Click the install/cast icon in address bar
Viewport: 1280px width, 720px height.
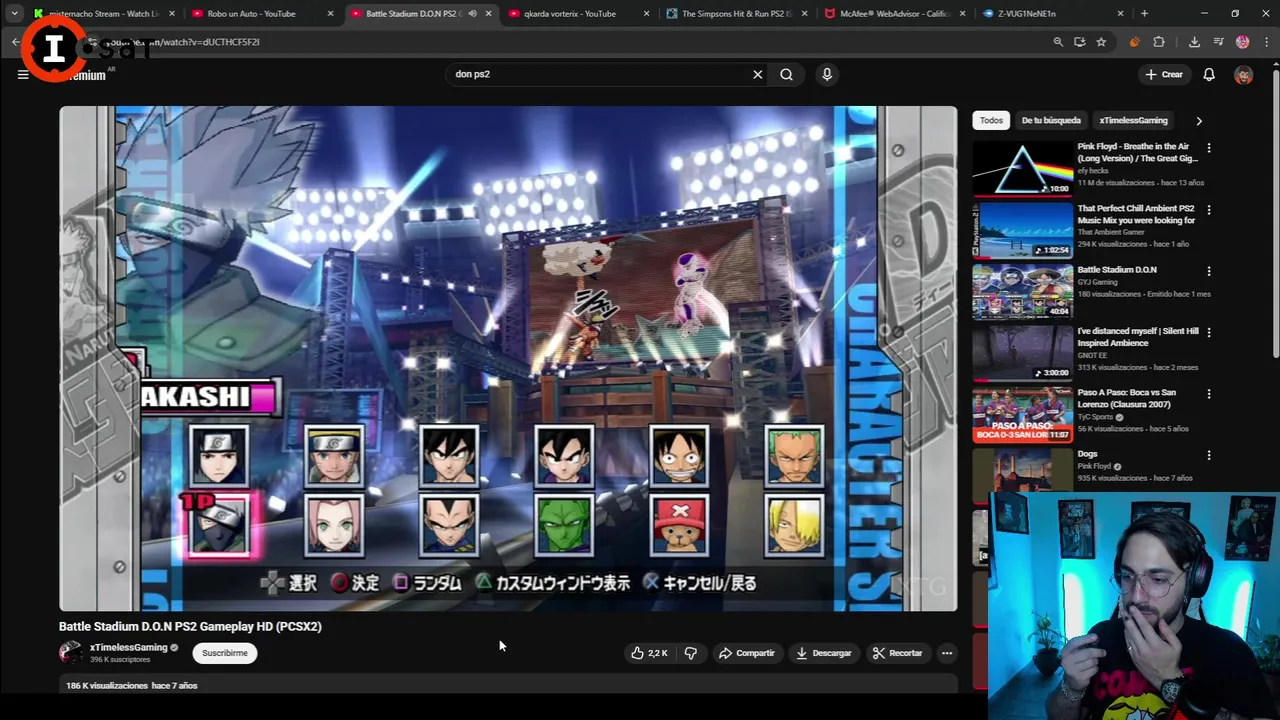pyautogui.click(x=1080, y=42)
